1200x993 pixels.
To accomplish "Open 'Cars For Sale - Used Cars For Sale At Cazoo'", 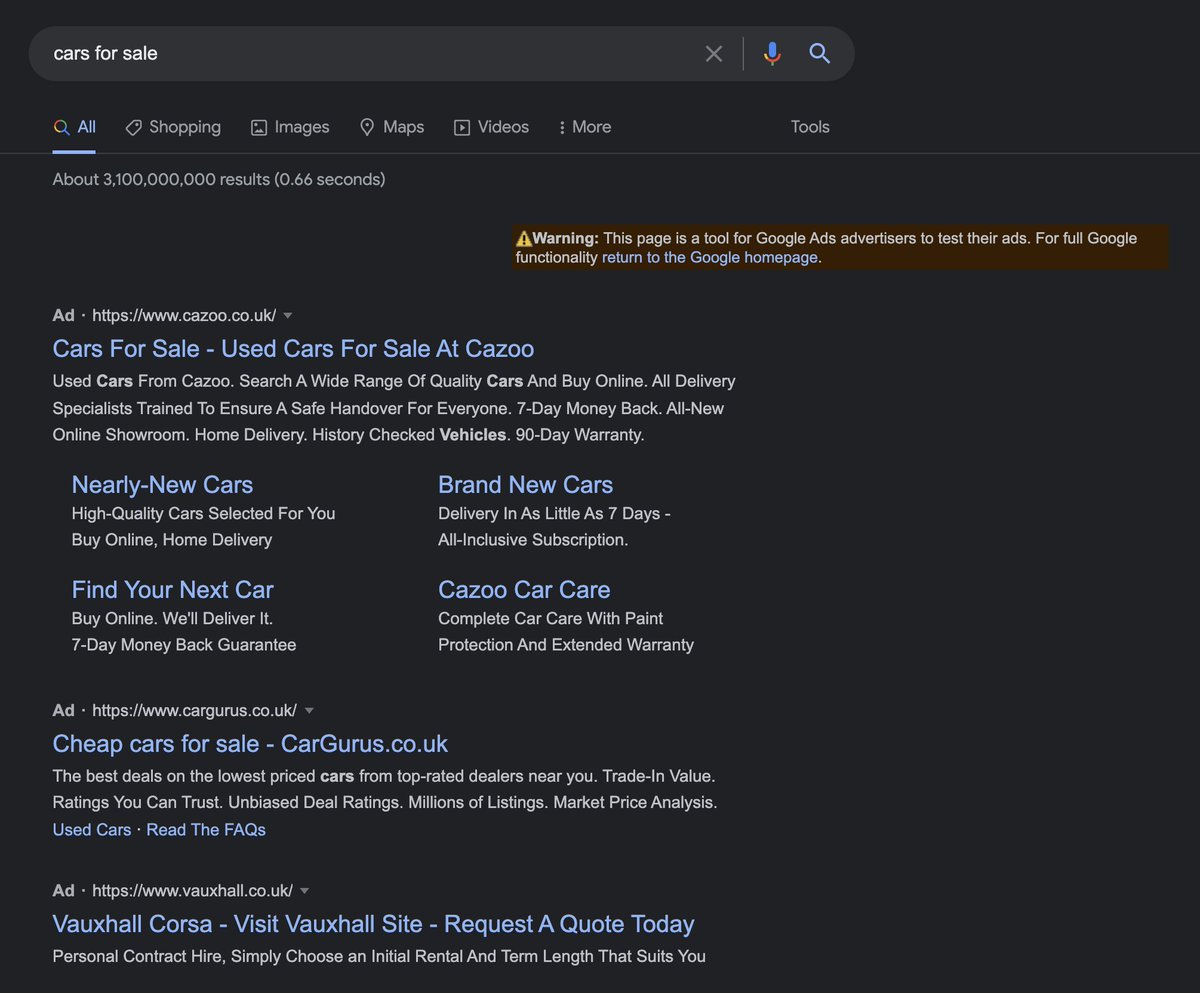I will pos(293,348).
